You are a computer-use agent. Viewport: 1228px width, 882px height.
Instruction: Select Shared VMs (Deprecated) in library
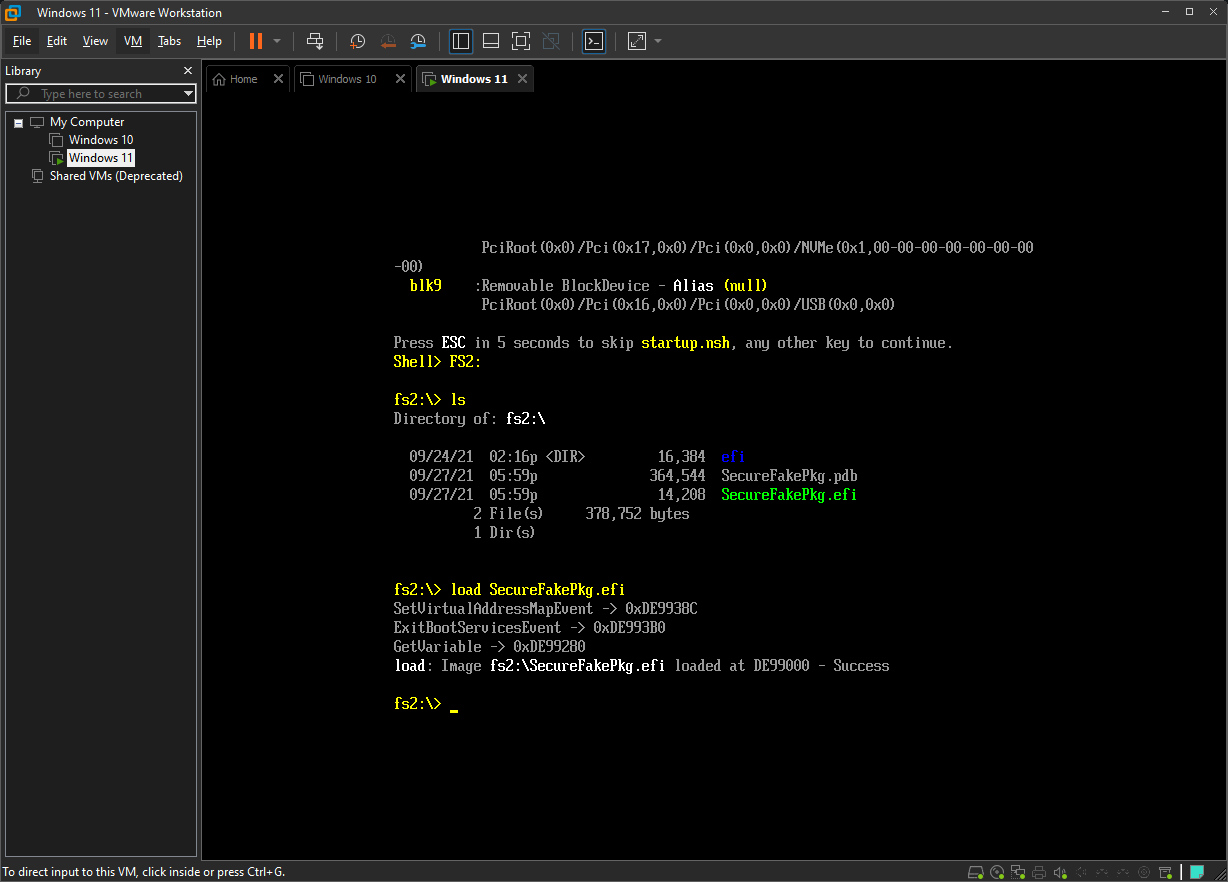116,176
